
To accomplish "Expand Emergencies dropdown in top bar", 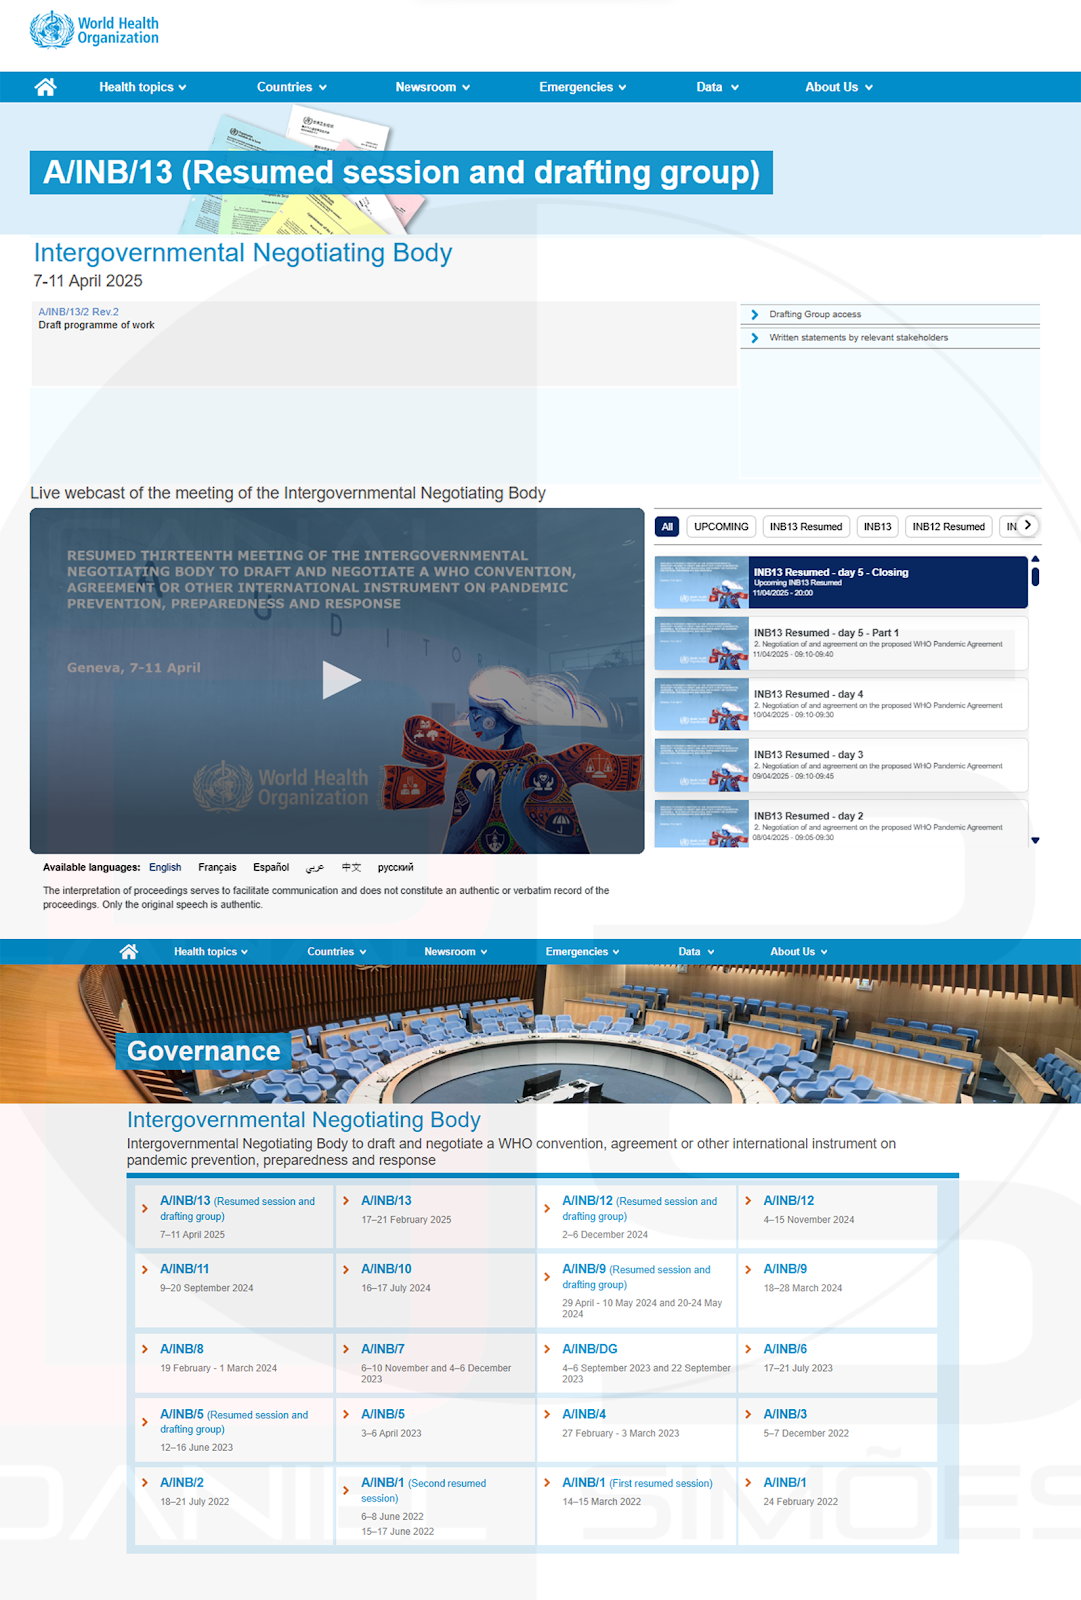I will [x=583, y=87].
